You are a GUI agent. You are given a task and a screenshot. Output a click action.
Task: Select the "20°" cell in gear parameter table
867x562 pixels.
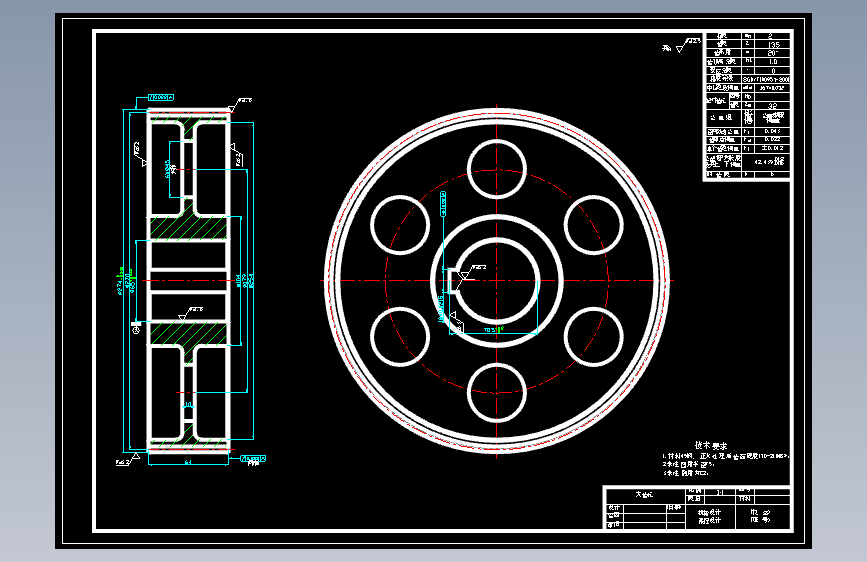pyautogui.click(x=773, y=53)
